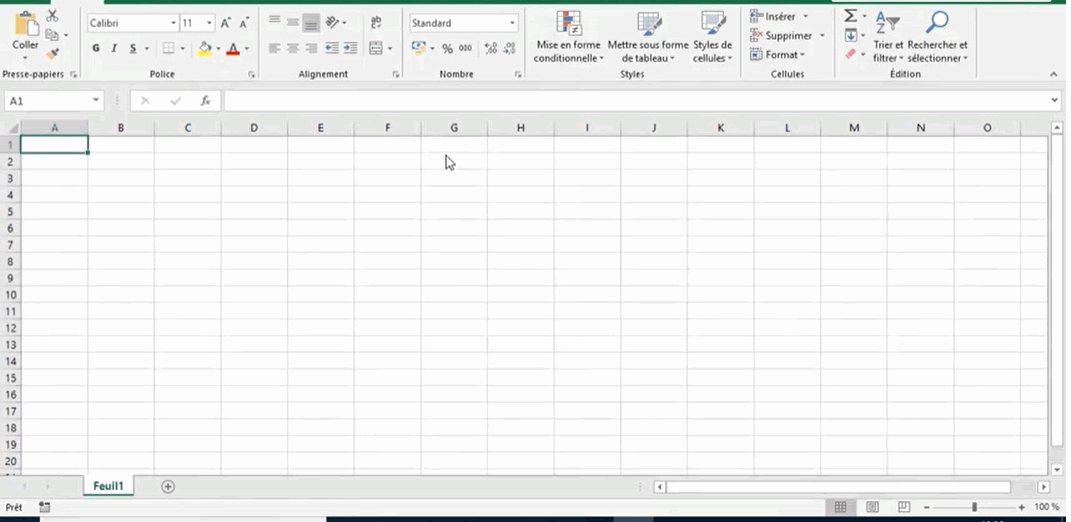Click the AutoSum sigma icon
Image resolution: width=1071 pixels, height=522 pixels.
coord(850,16)
